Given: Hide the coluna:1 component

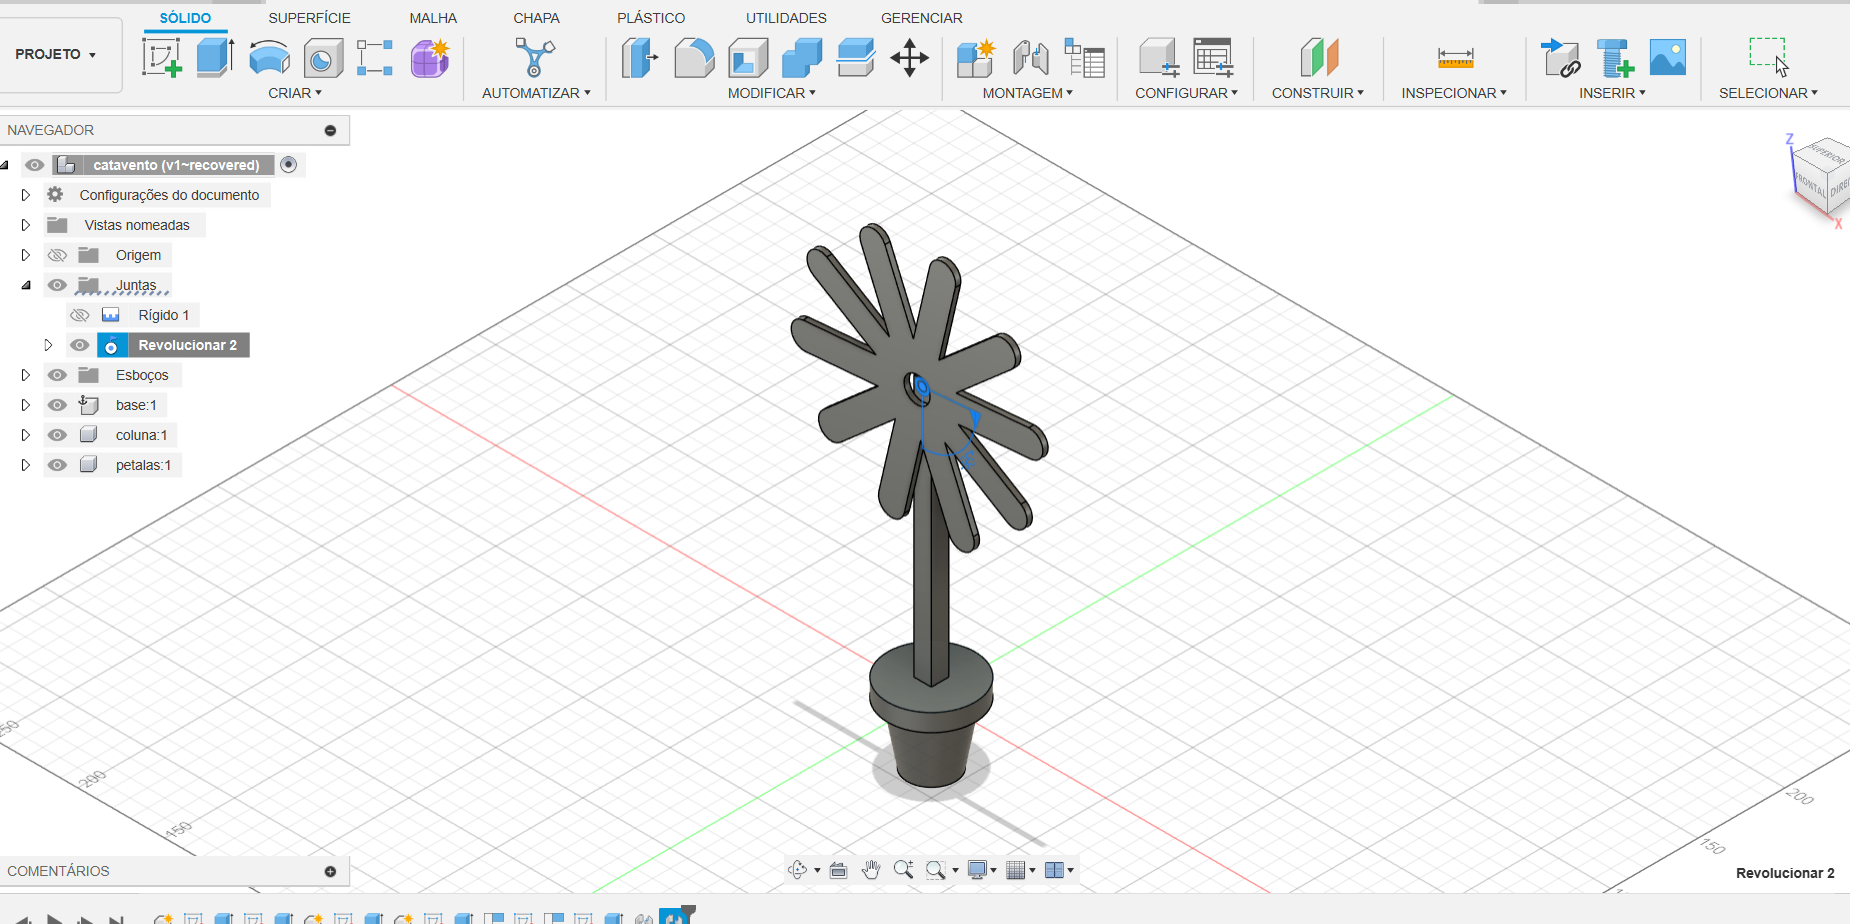Looking at the screenshot, I should 58,435.
